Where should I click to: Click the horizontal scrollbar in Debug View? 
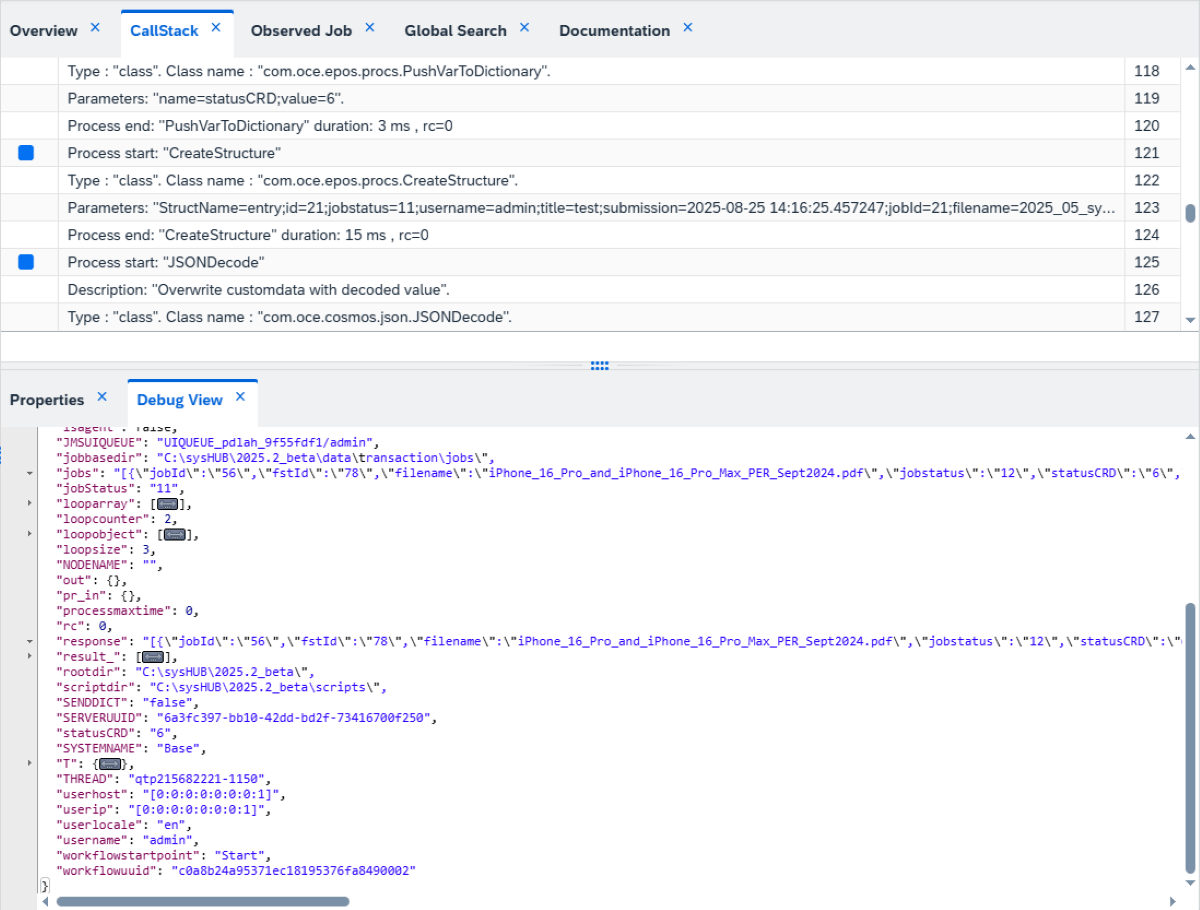coord(203,901)
